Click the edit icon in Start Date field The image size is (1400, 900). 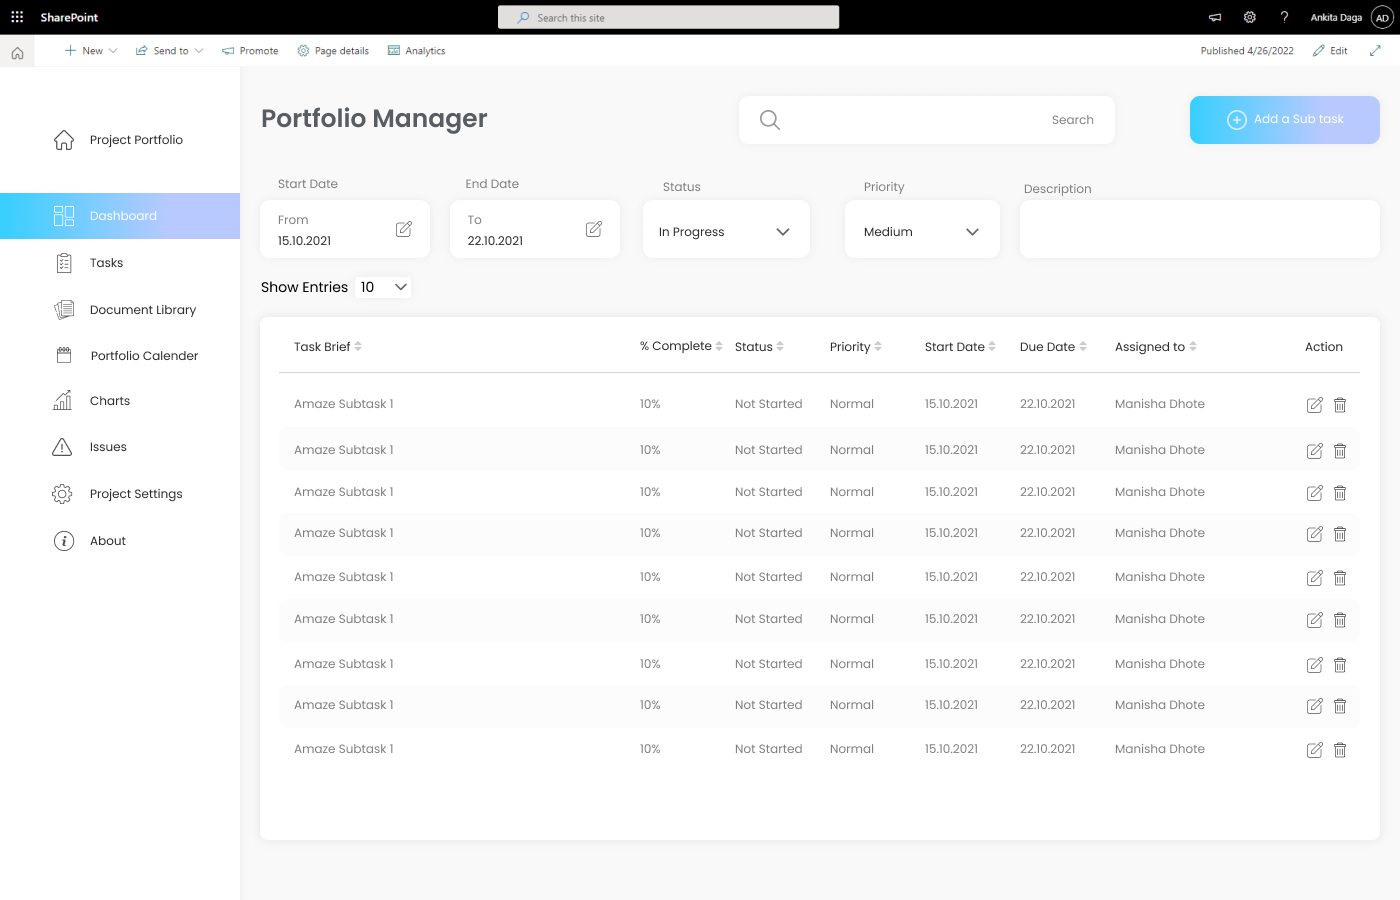pyautogui.click(x=403, y=229)
